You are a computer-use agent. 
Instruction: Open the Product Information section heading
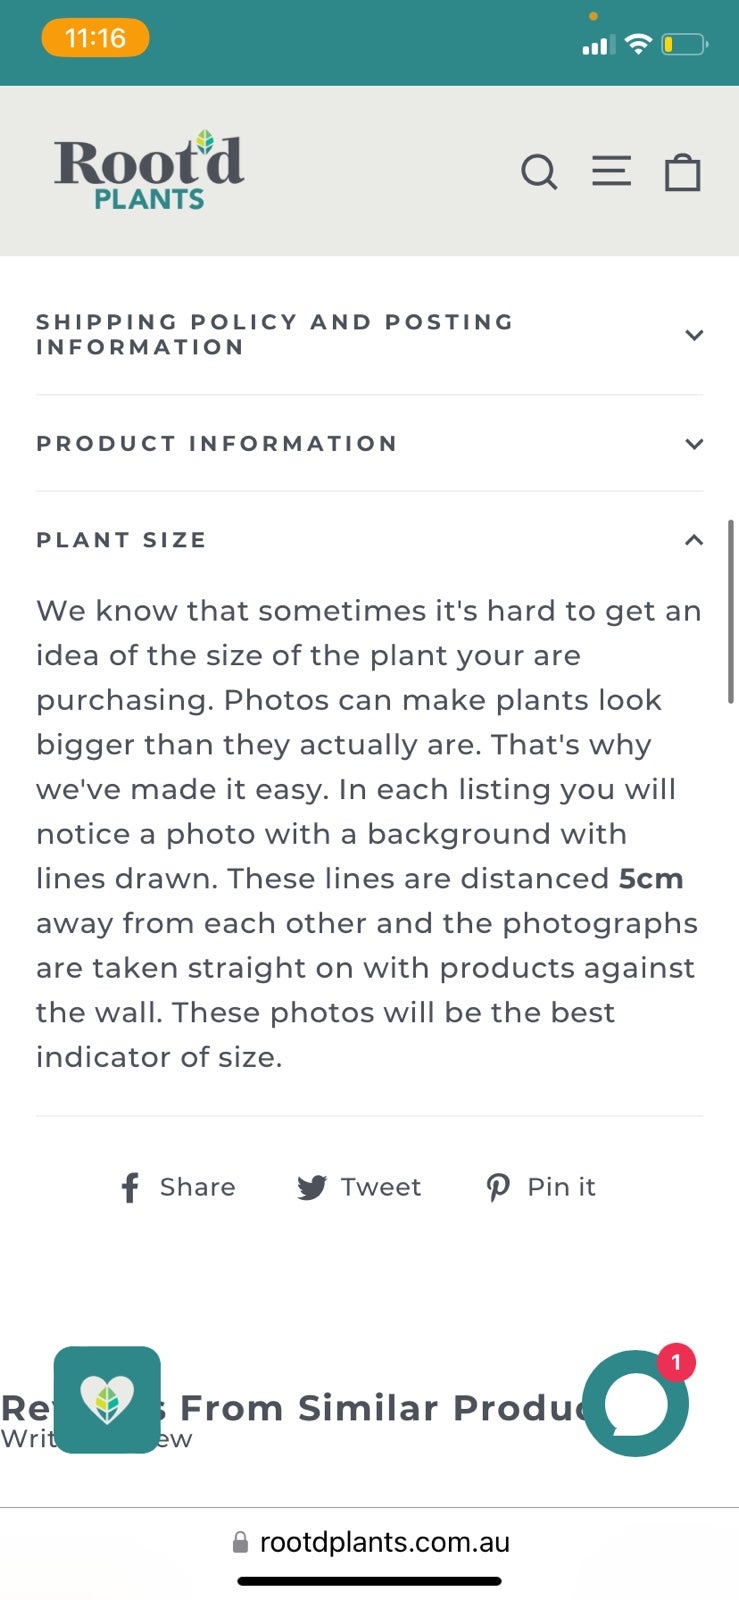coord(217,444)
